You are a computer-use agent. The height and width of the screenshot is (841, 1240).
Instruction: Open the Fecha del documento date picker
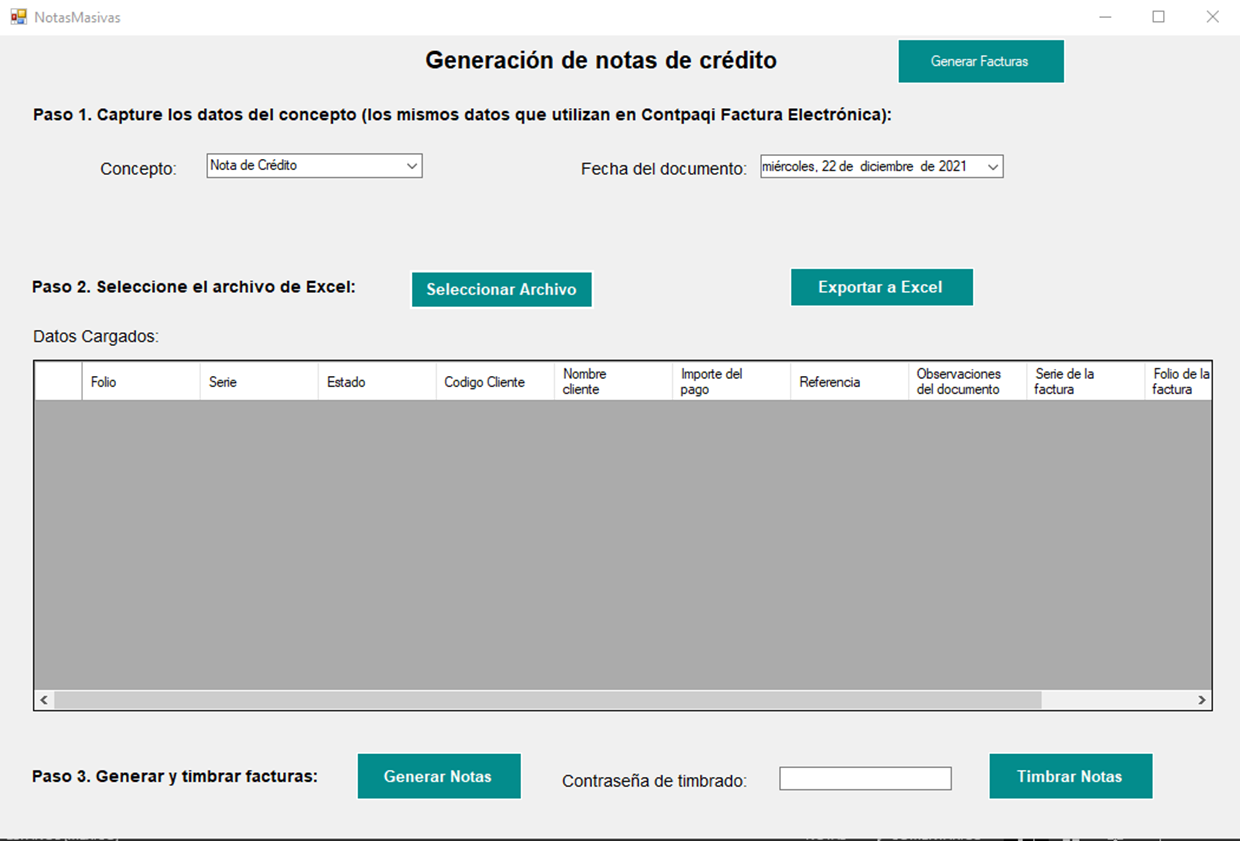pos(993,168)
